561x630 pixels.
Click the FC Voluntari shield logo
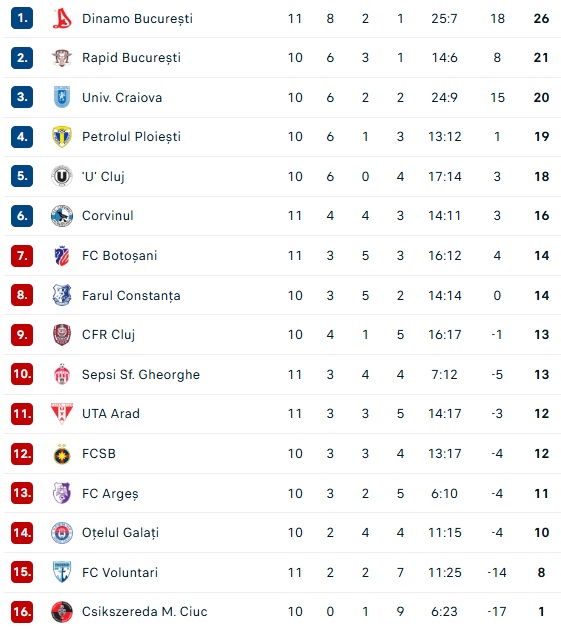pyautogui.click(x=62, y=572)
